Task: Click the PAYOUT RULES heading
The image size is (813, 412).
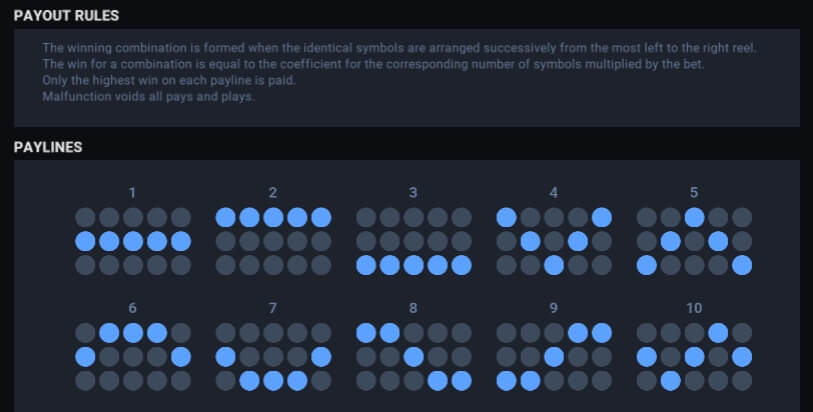Action: (66, 16)
